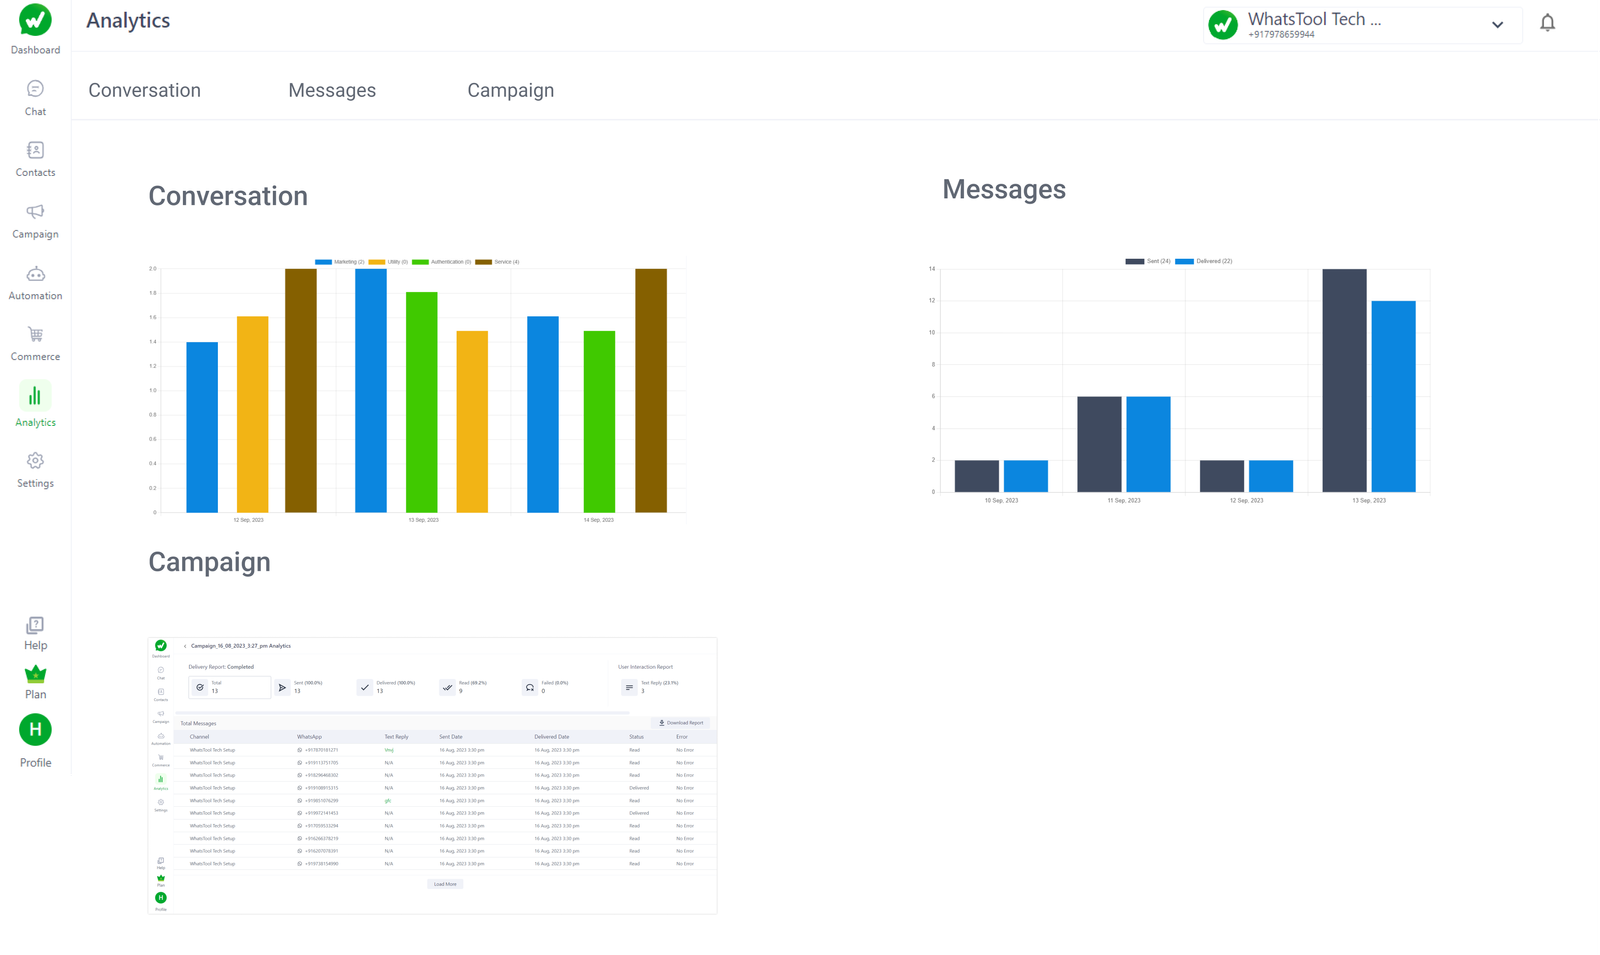The image size is (1600, 955).
Task: Switch to the Messages tab
Action: (332, 90)
